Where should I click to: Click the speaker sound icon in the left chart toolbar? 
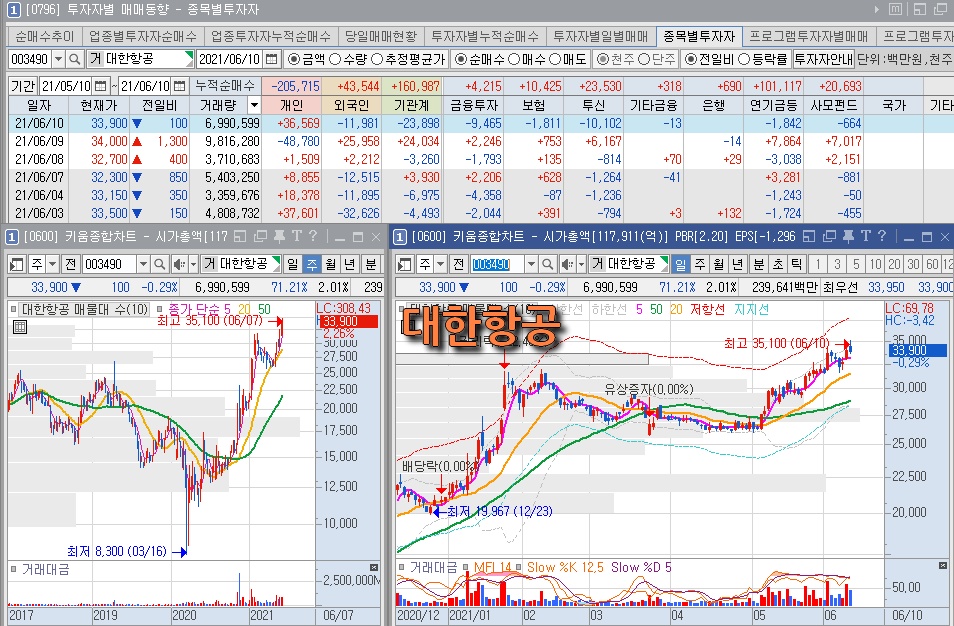(179, 264)
